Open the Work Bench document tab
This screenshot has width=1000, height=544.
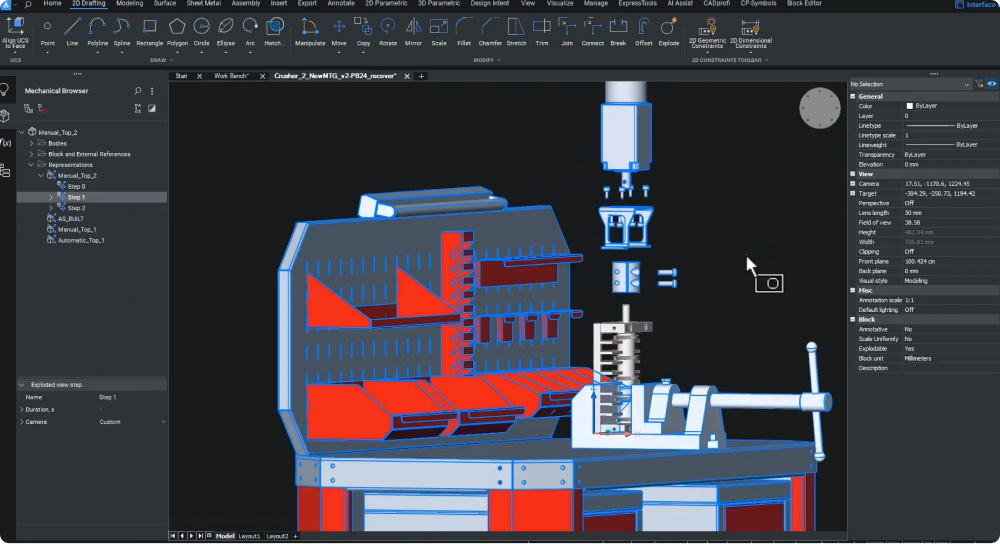tap(231, 76)
